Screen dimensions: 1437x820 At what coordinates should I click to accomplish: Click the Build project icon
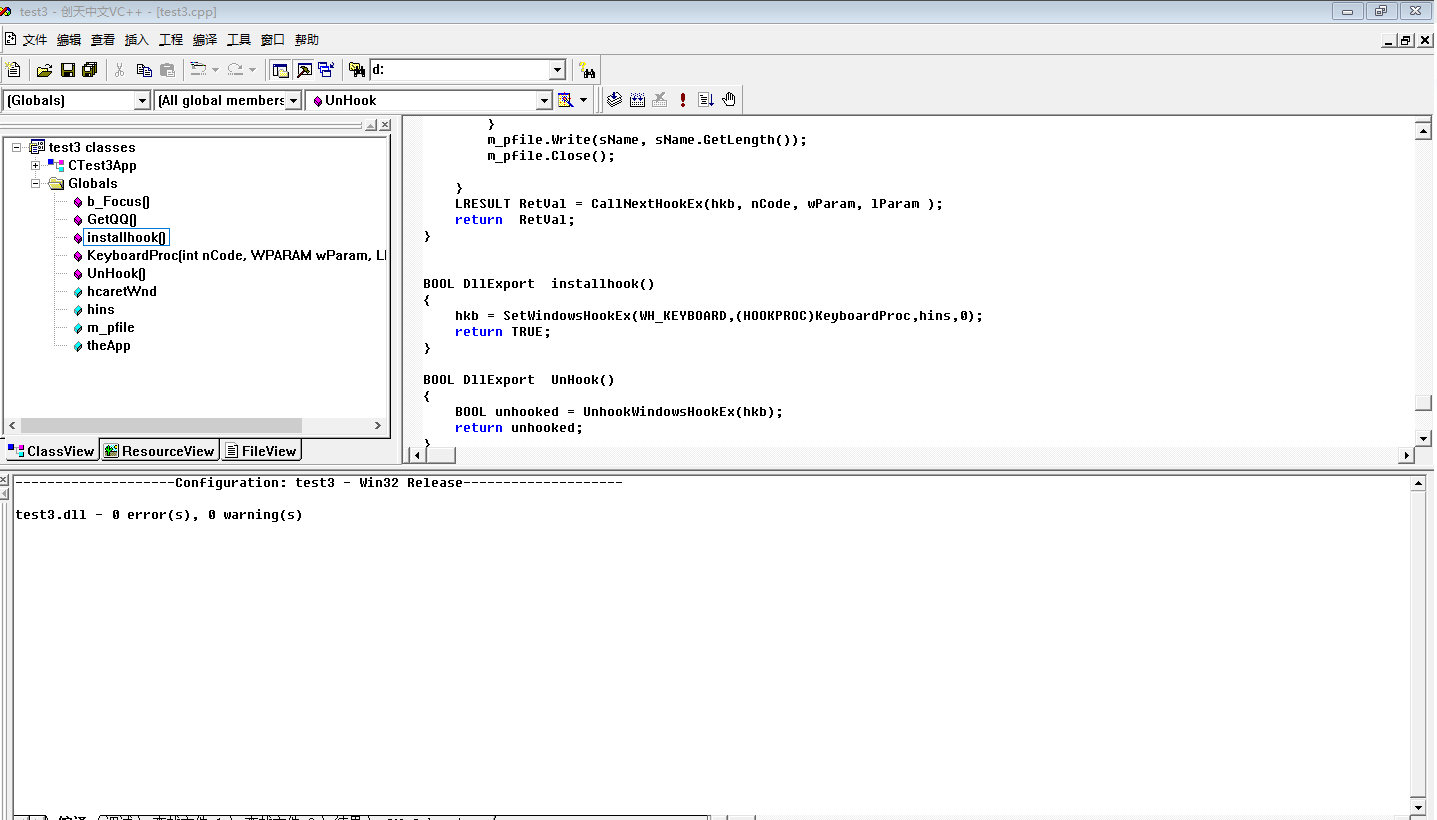[x=637, y=100]
